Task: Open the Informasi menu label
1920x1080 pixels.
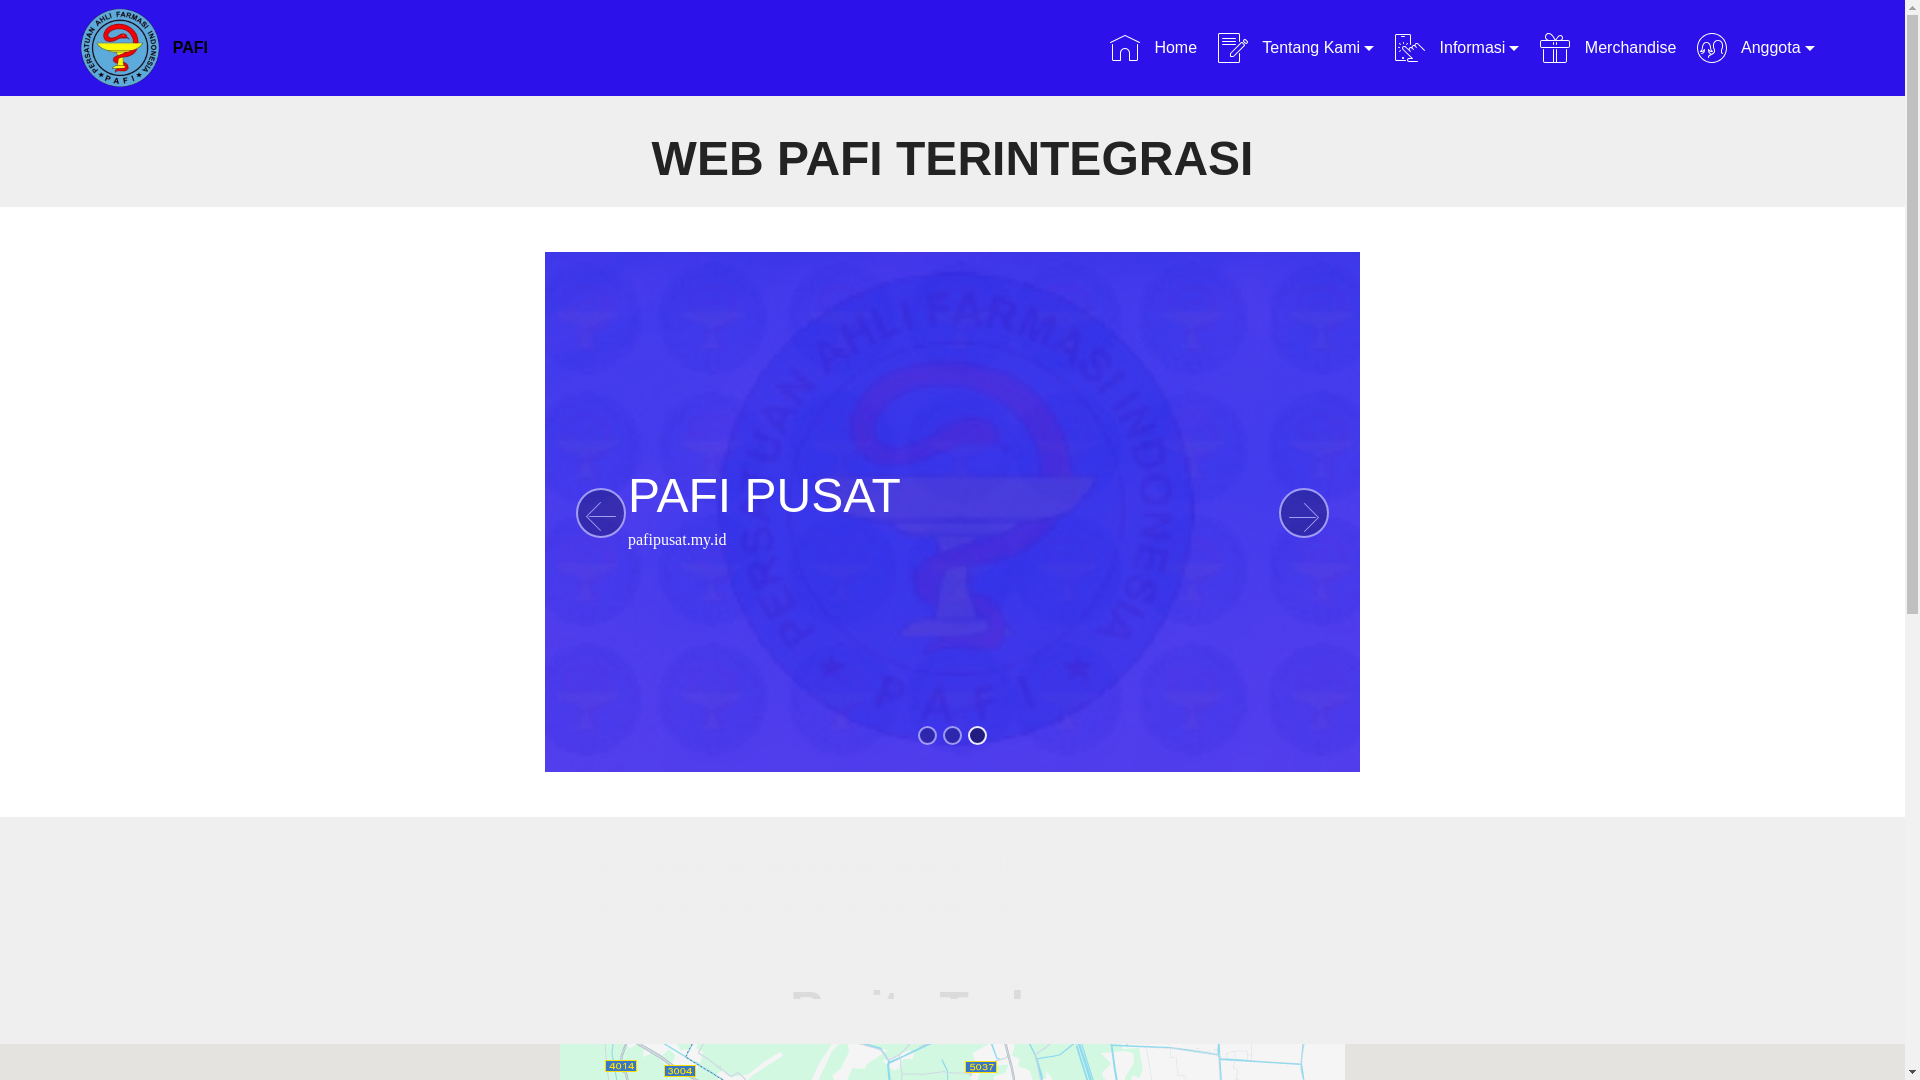Action: 1472,48
